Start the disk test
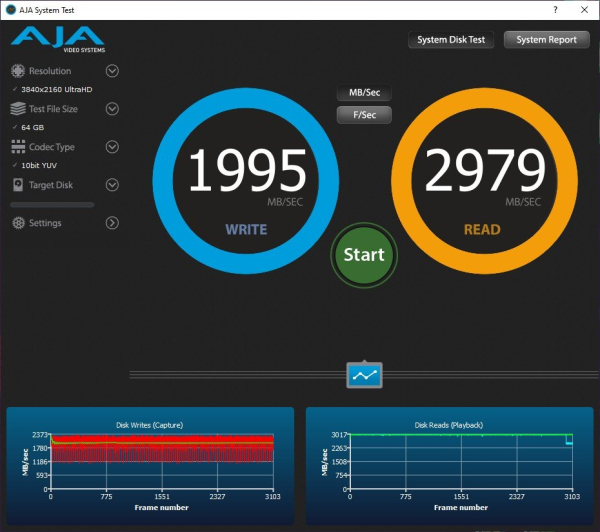Image resolution: width=600 pixels, height=532 pixels. (364, 255)
